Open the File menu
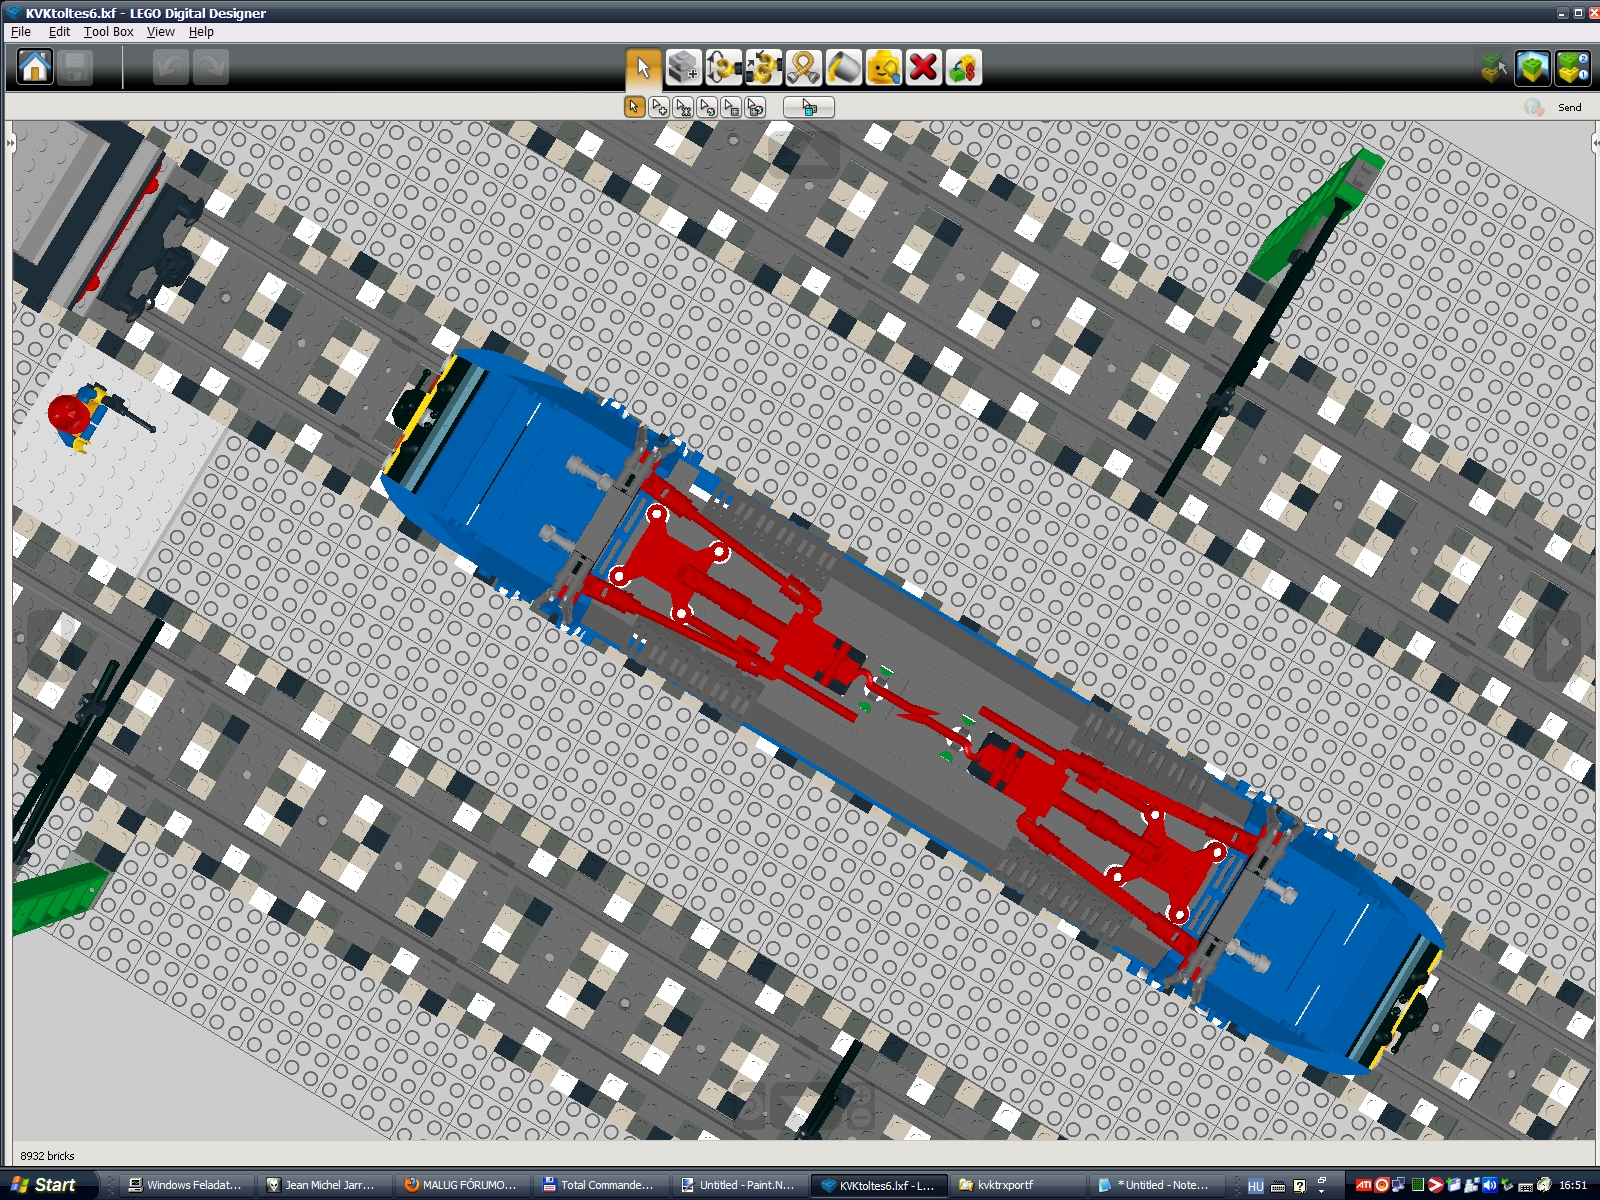Image resolution: width=1600 pixels, height=1200 pixels. [20, 32]
